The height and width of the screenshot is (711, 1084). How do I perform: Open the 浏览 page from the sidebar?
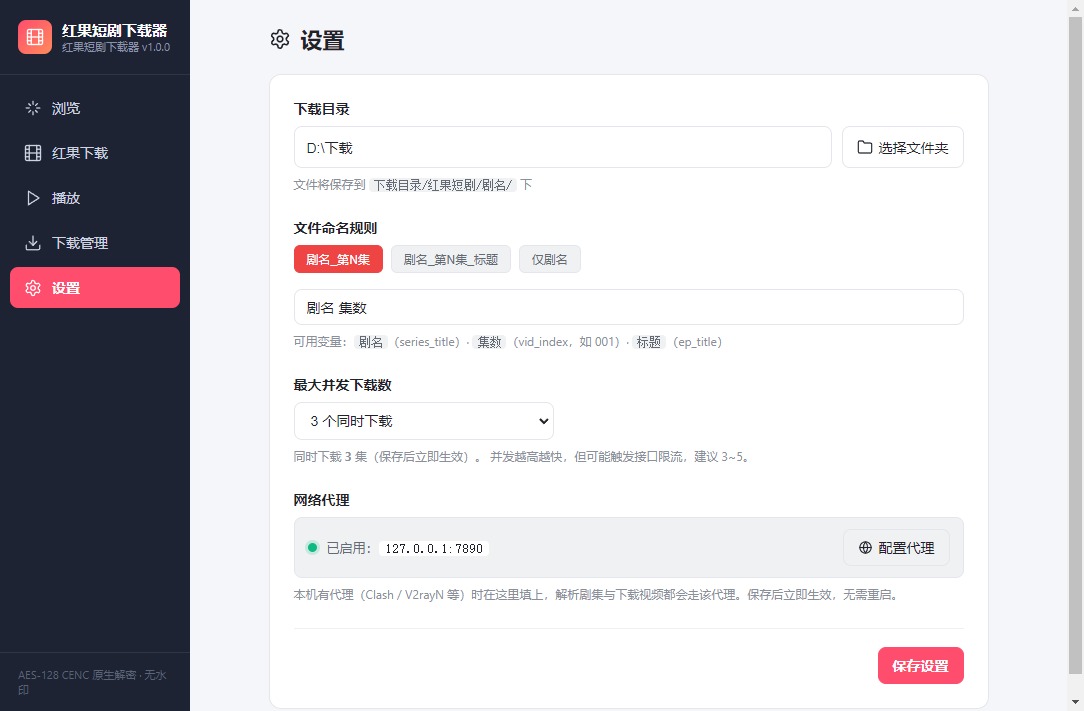point(95,108)
